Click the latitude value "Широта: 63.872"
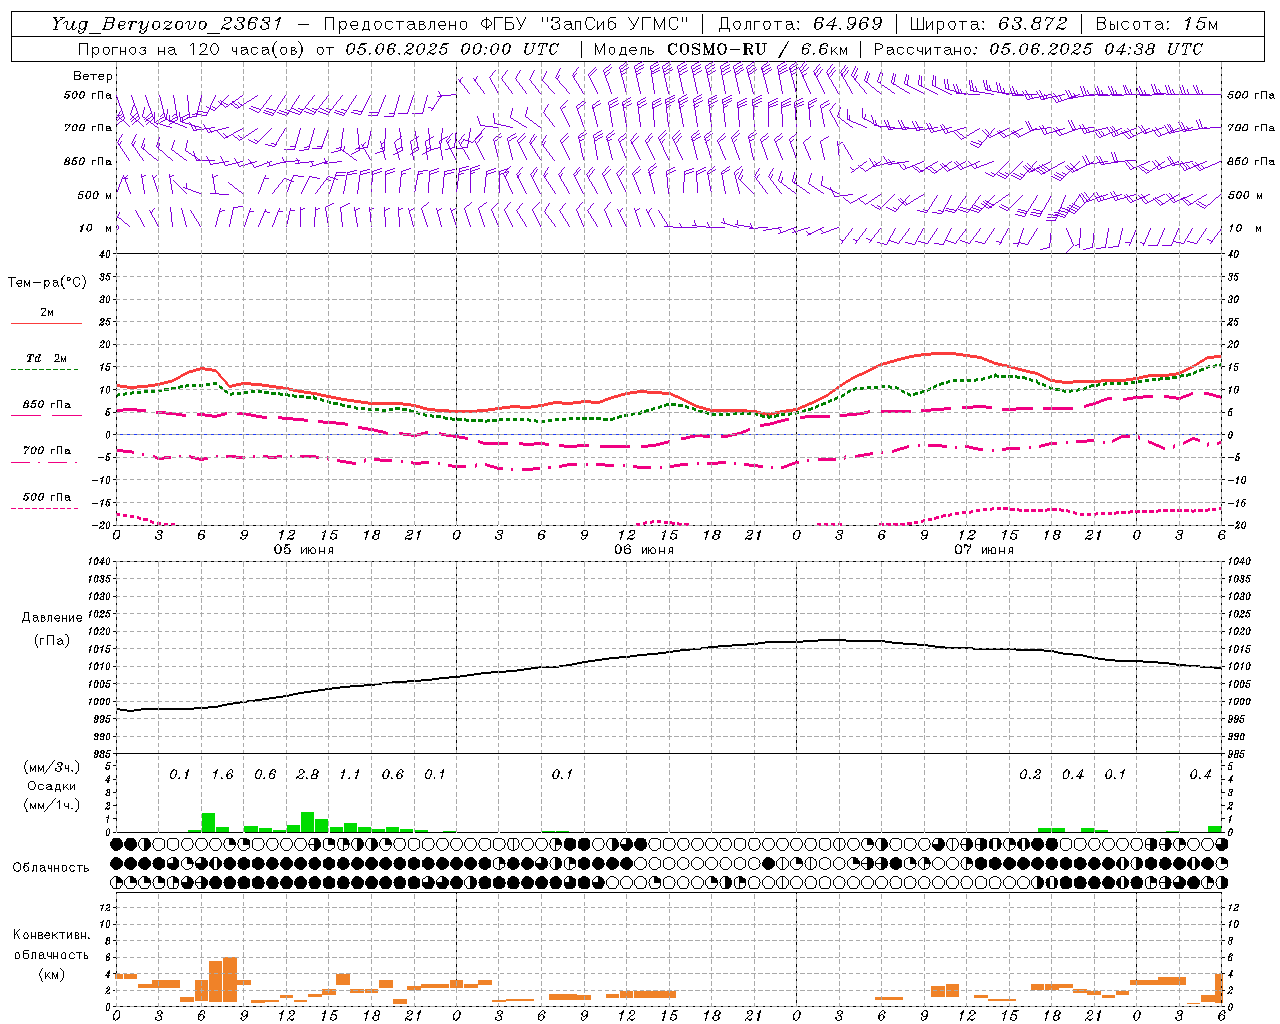The height and width of the screenshot is (1024, 1280). pos(989,24)
